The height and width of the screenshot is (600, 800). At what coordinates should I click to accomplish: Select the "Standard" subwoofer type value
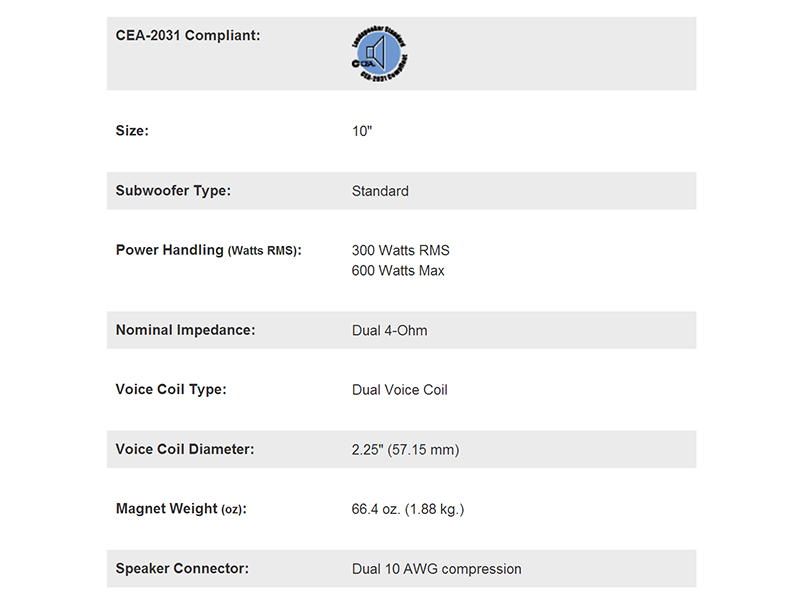380,191
